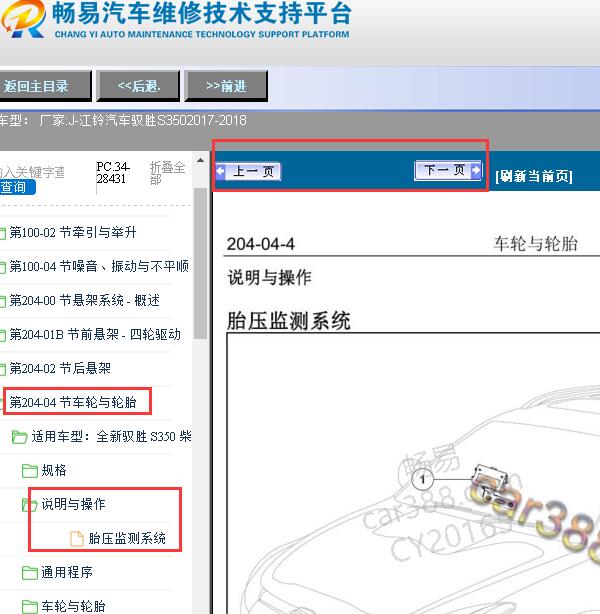Collapse the 说明与操作 folder
Image resolution: width=600 pixels, height=614 pixels.
pos(74,504)
